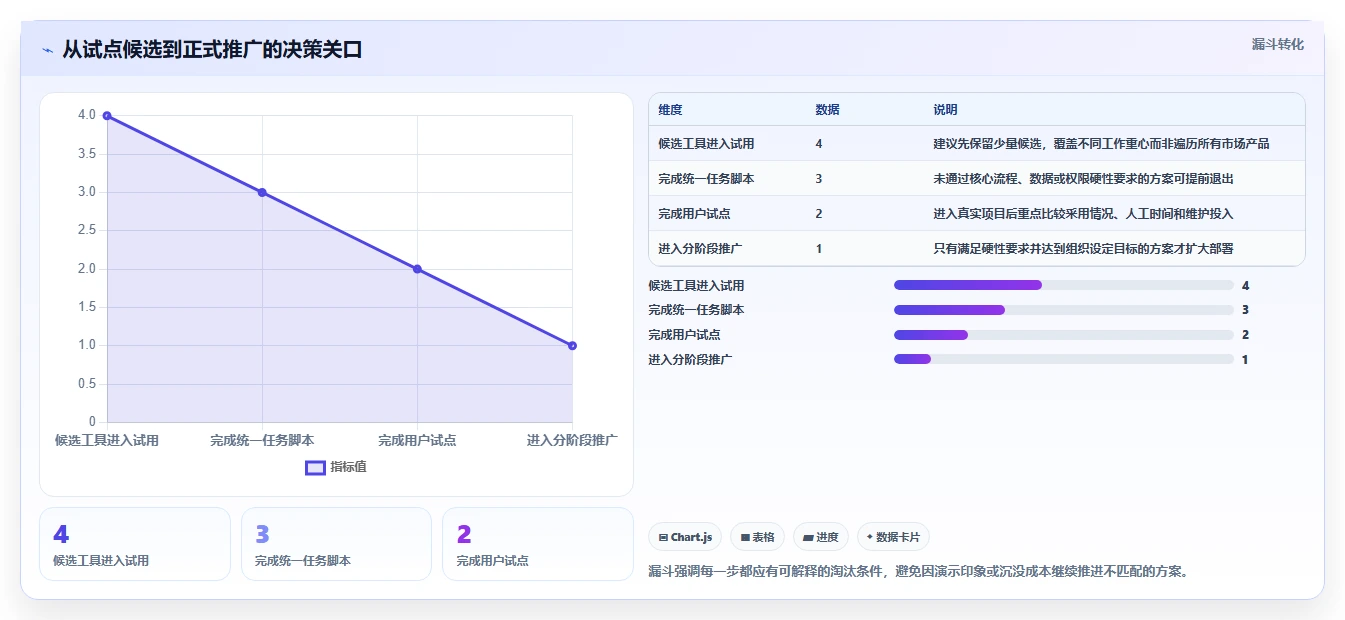Click the 说明 column header

[945, 110]
